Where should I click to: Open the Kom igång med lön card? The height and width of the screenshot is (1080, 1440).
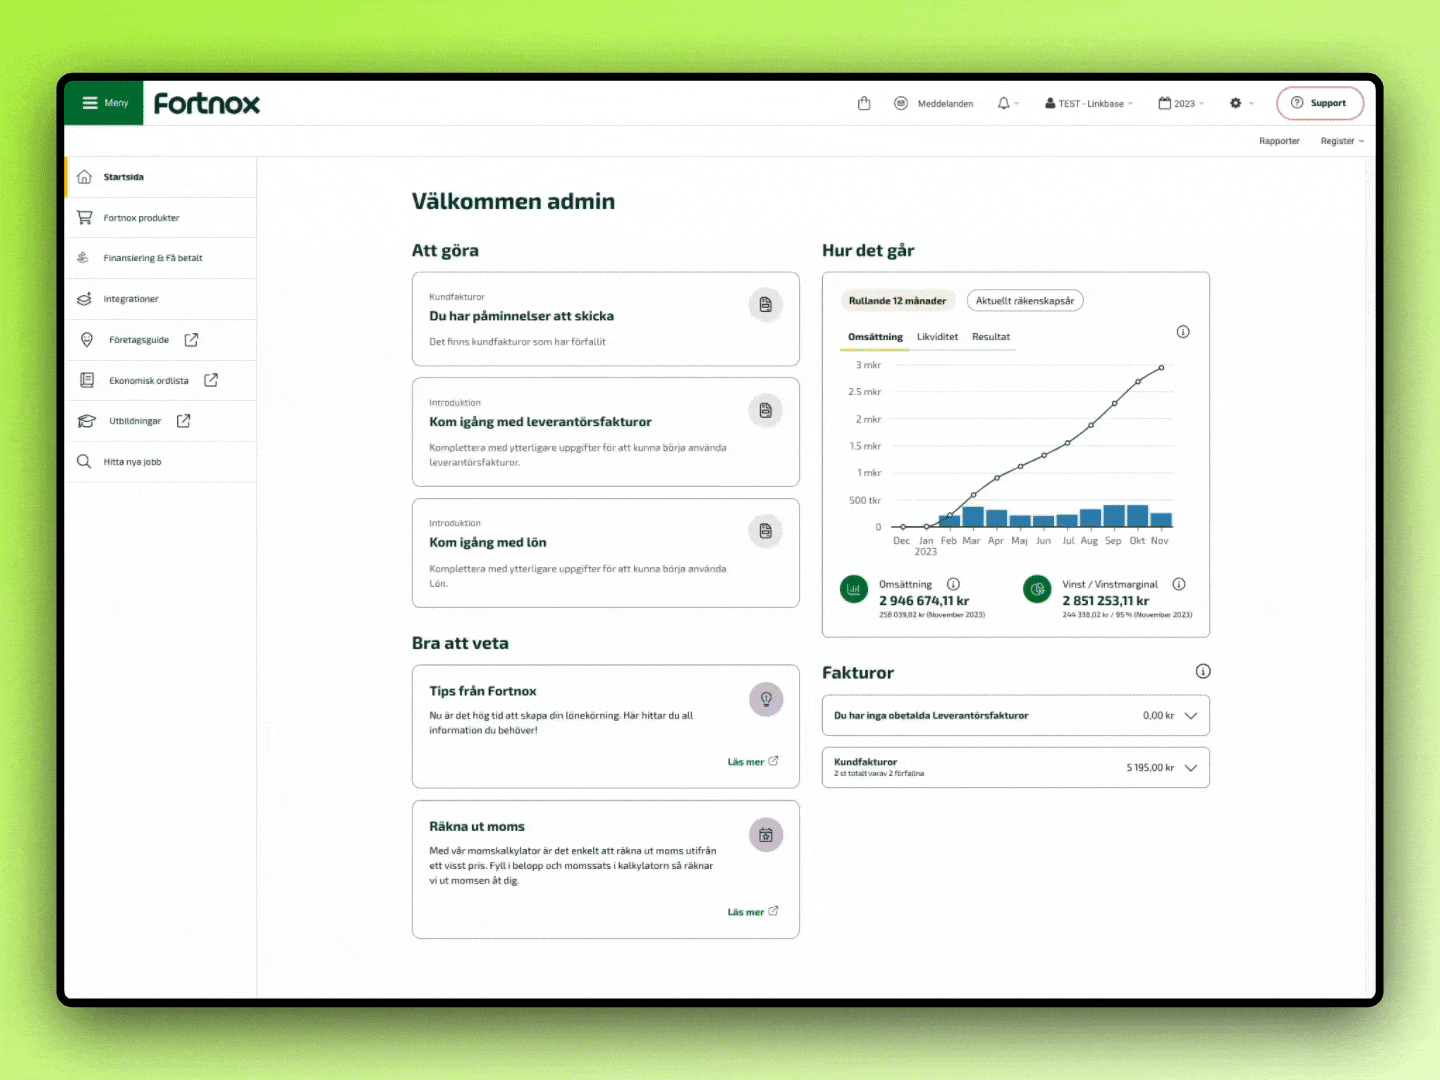click(606, 553)
